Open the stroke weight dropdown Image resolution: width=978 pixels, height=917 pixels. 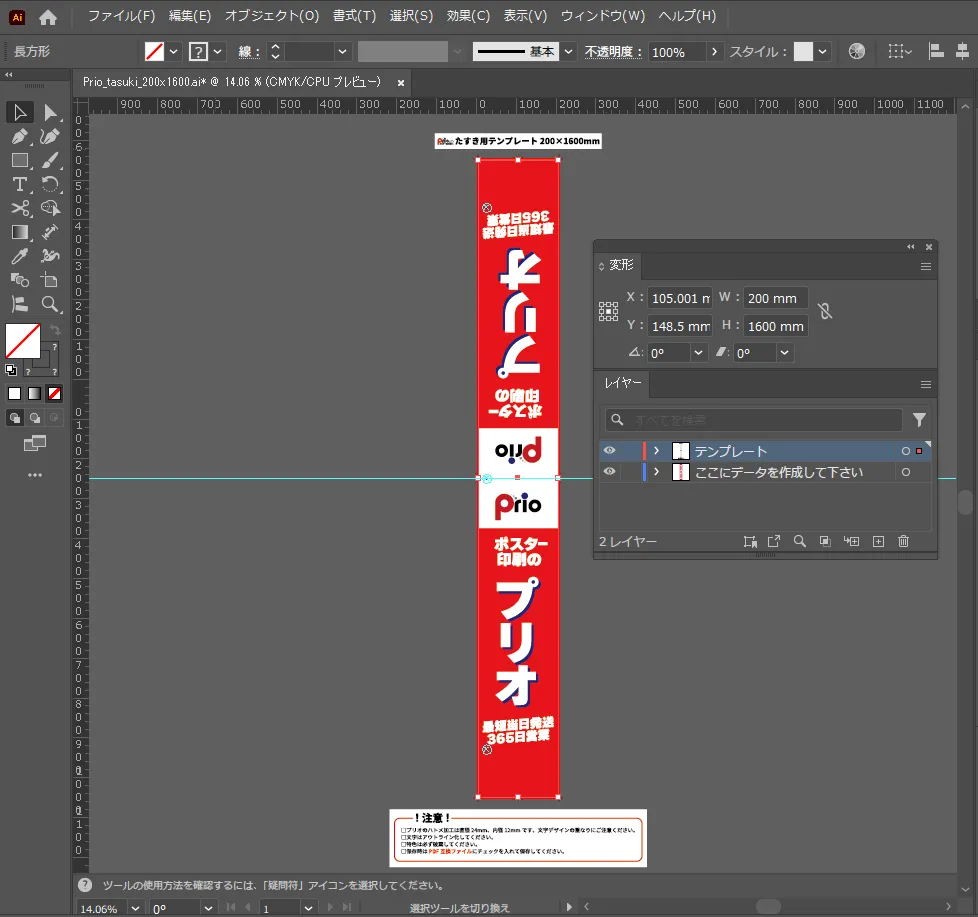click(x=342, y=52)
